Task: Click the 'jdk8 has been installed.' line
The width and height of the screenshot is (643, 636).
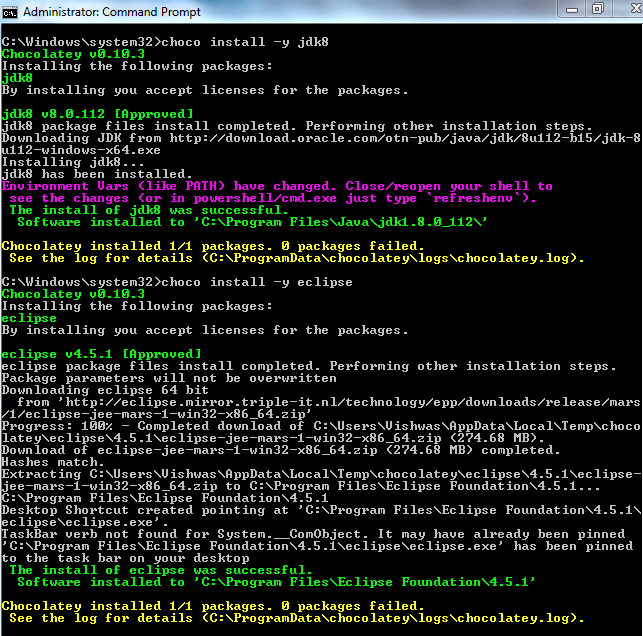Action: click(97, 174)
